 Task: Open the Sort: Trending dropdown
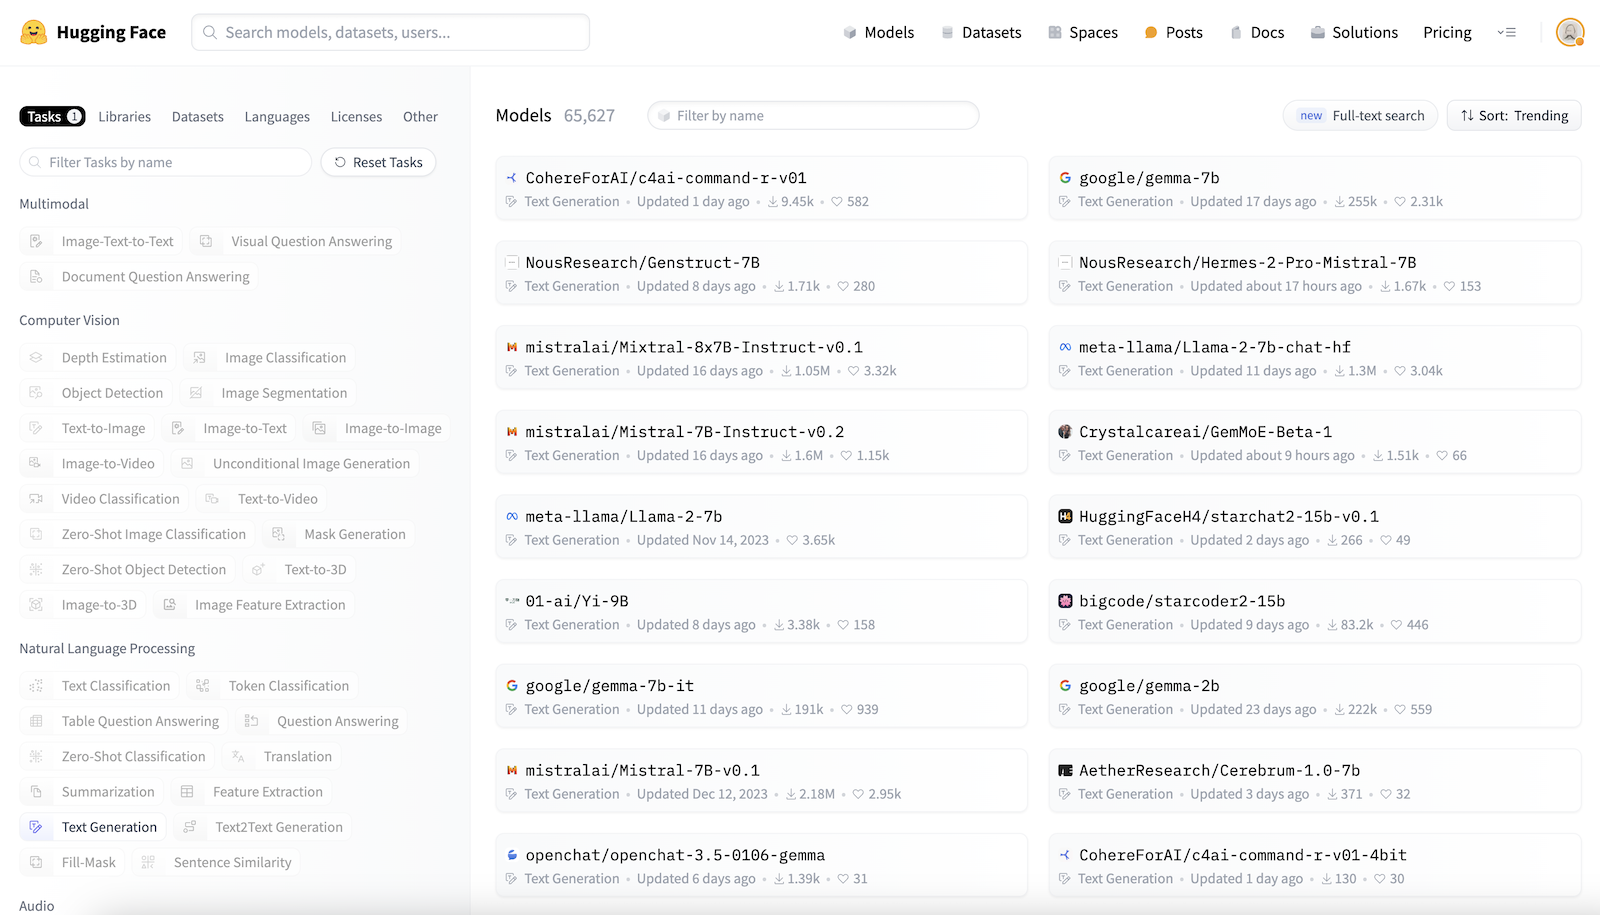pos(1514,116)
